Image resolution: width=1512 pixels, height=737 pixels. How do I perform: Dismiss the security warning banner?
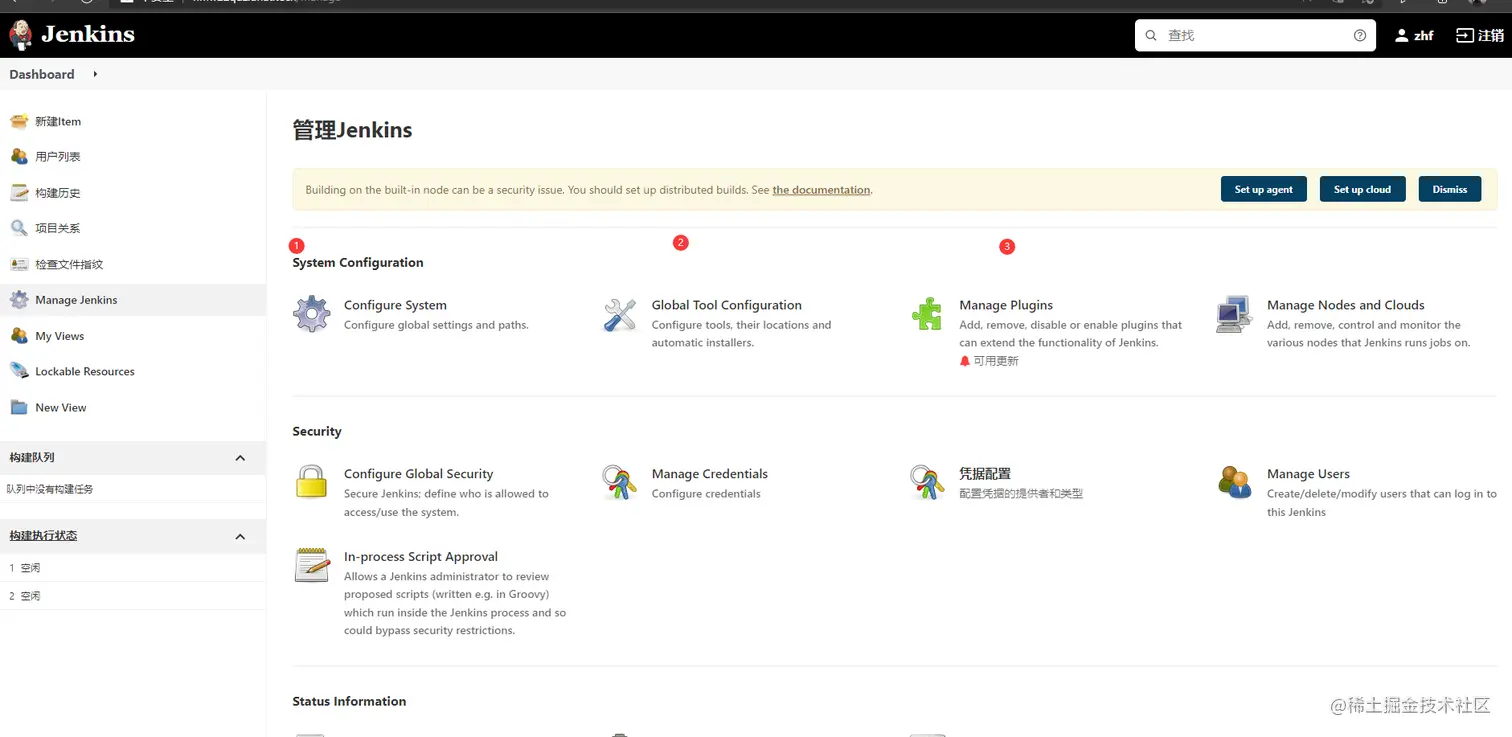1450,189
